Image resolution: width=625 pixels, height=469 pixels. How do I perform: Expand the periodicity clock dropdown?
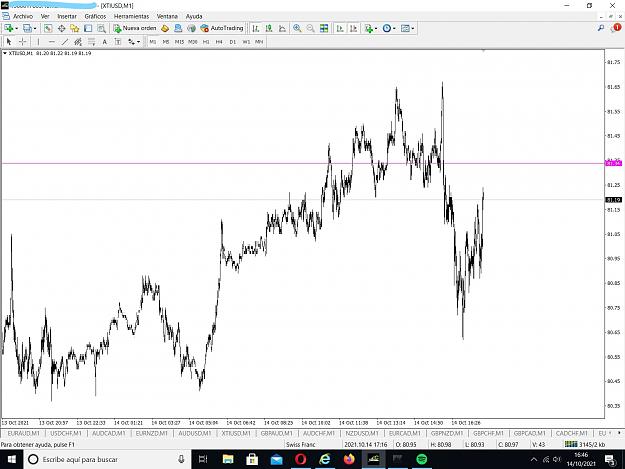394,29
